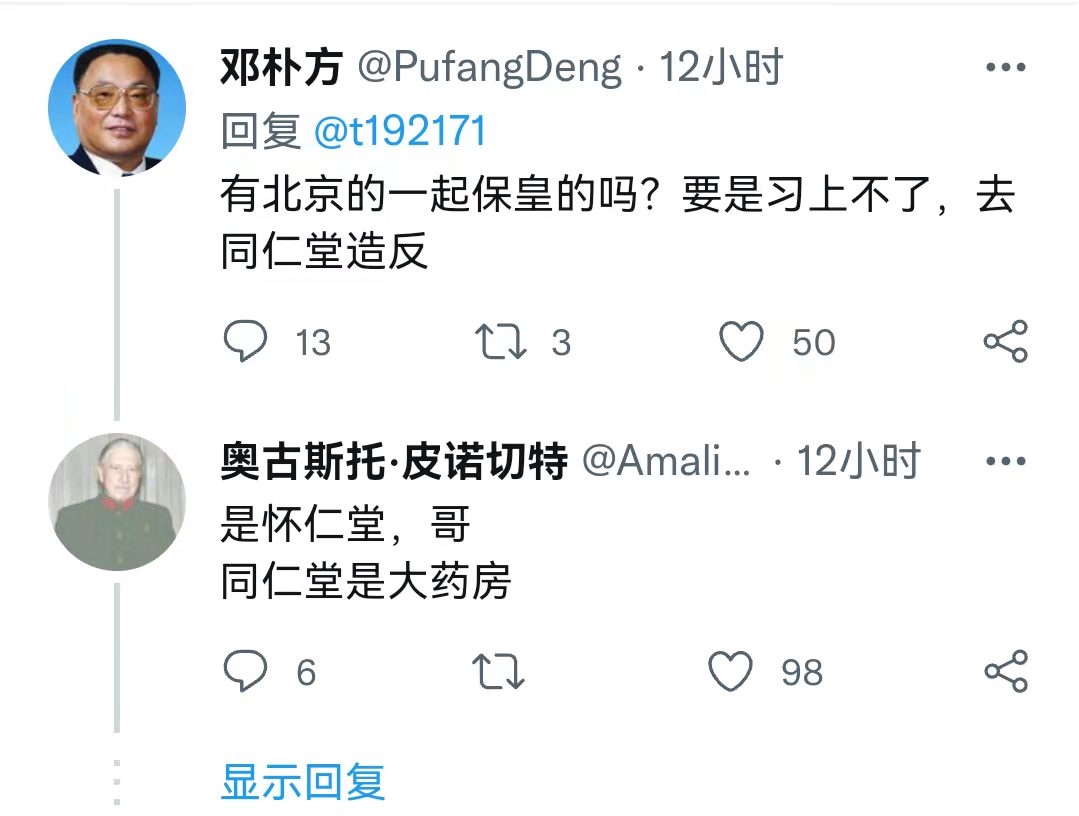Like the tweet with 98 likes
This screenshot has width=1079, height=816.
[x=731, y=671]
